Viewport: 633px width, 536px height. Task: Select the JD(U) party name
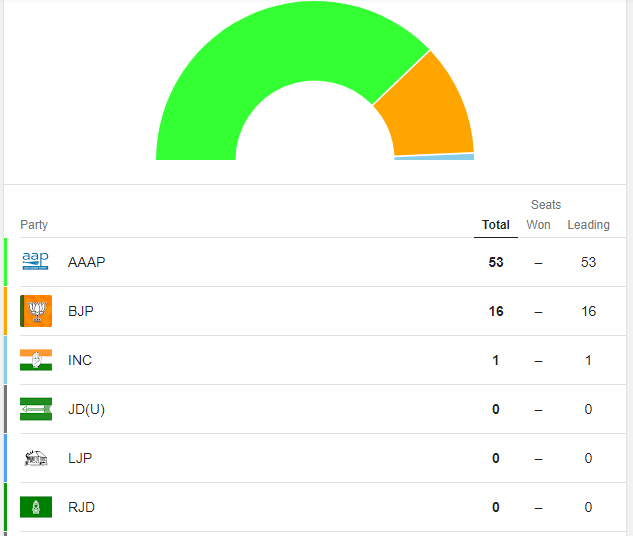[87, 409]
